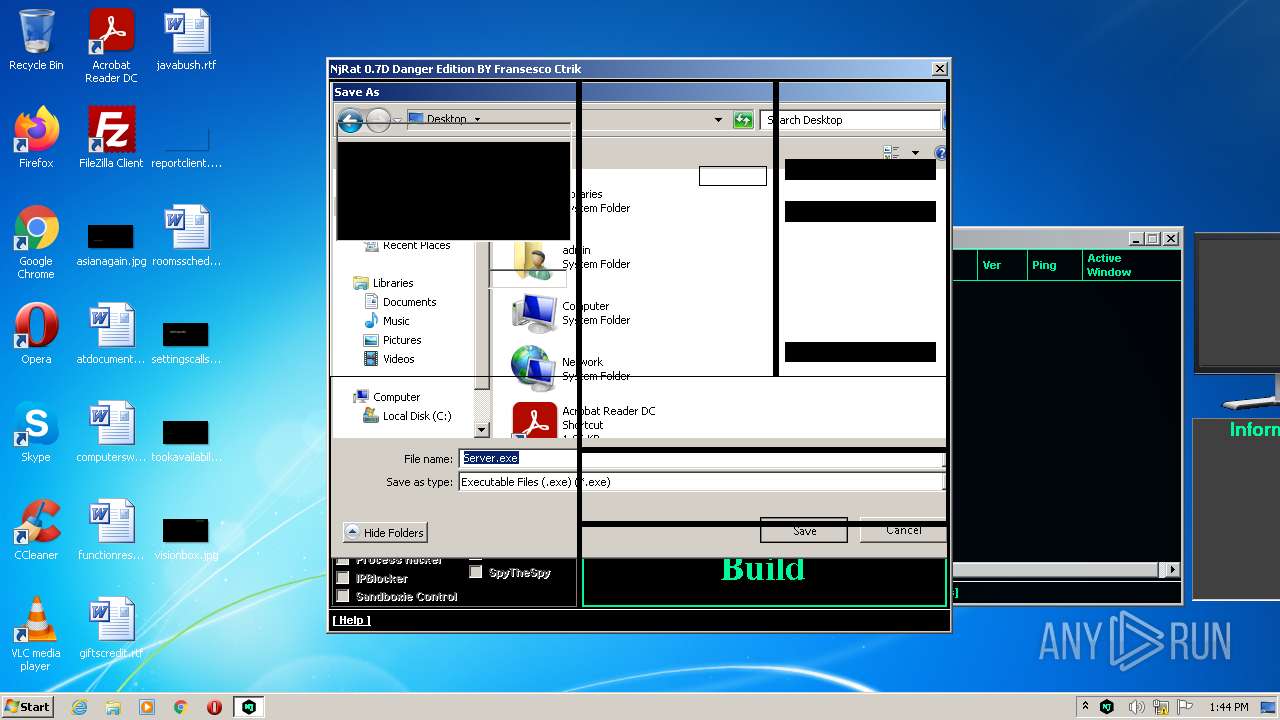Image resolution: width=1280 pixels, height=720 pixels.
Task: Open Recycle Bin desktop icon
Action: click(x=36, y=41)
